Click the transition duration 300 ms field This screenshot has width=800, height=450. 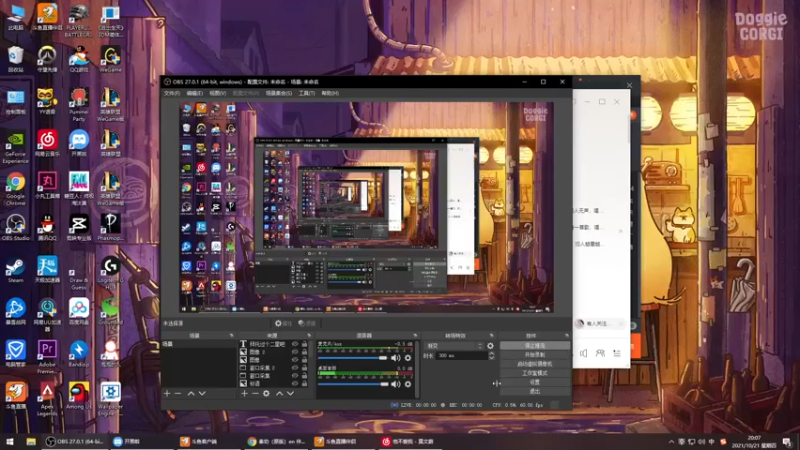[x=462, y=356]
